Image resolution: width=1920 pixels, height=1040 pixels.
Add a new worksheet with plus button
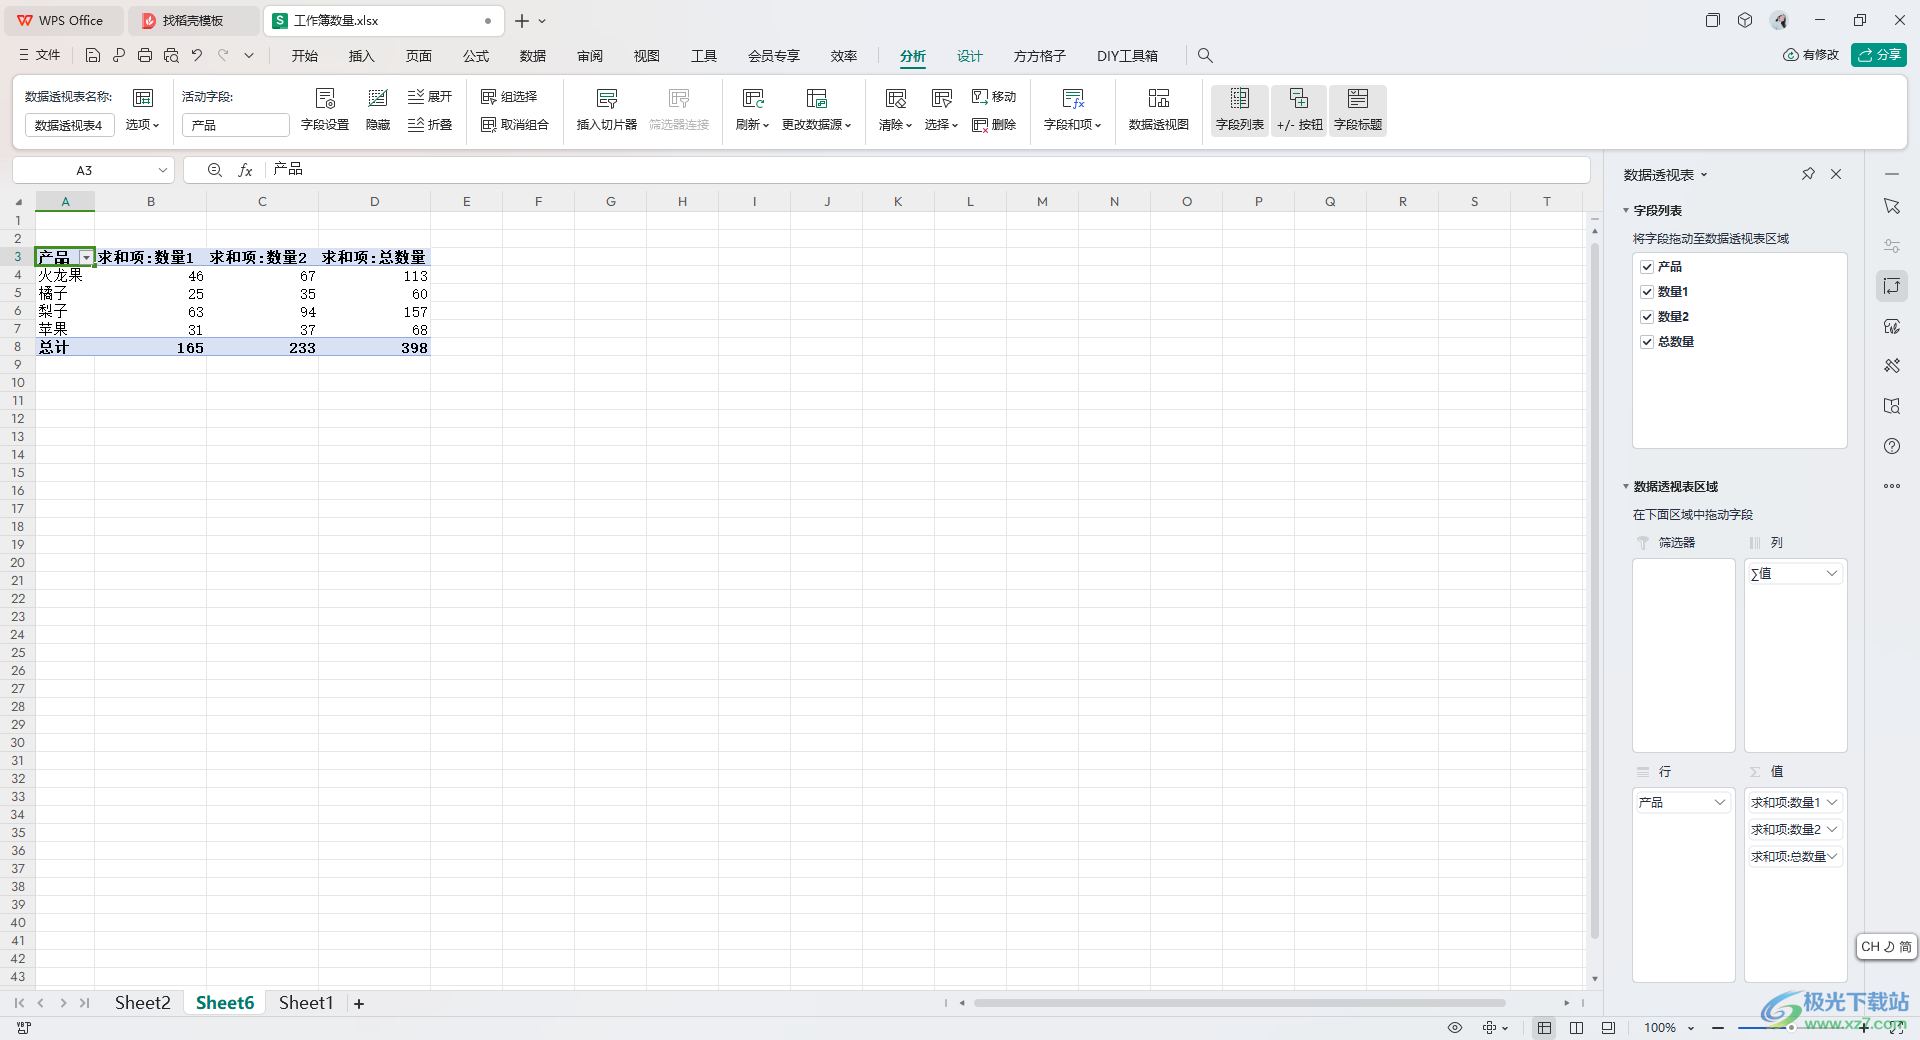coord(359,1004)
